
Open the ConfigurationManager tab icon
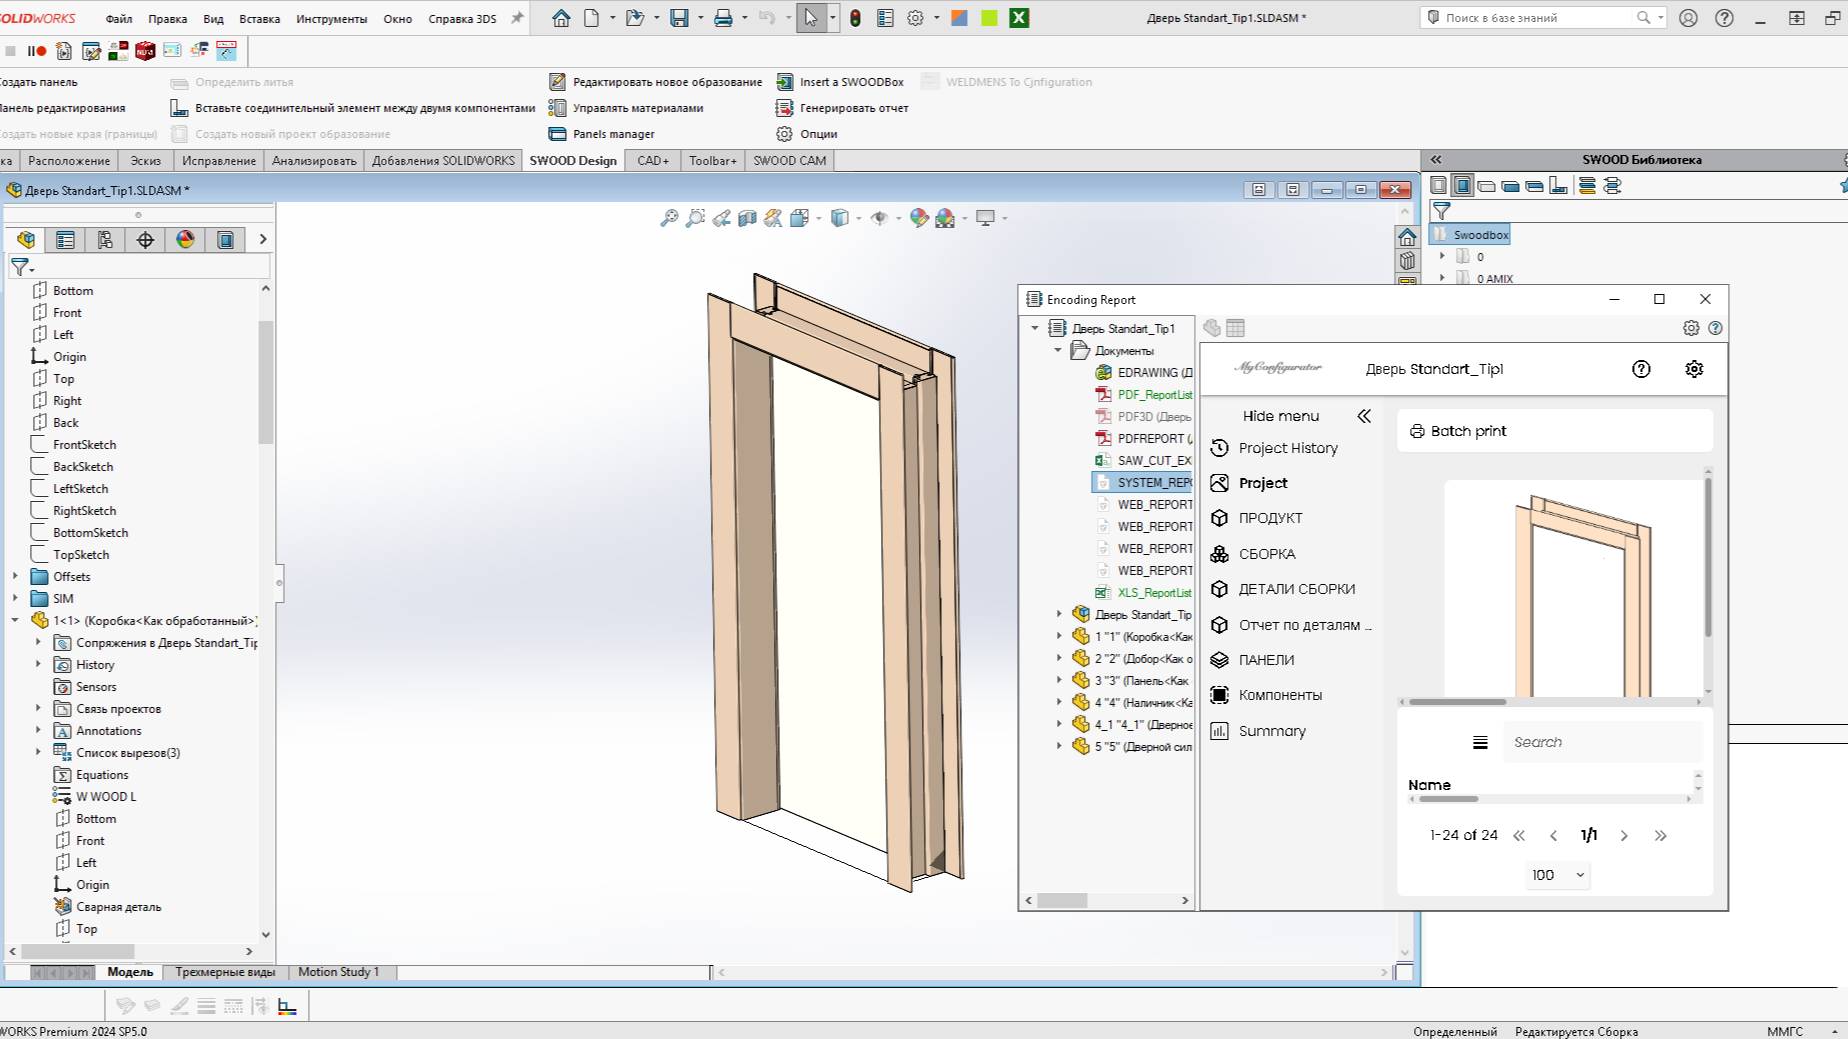[105, 240]
